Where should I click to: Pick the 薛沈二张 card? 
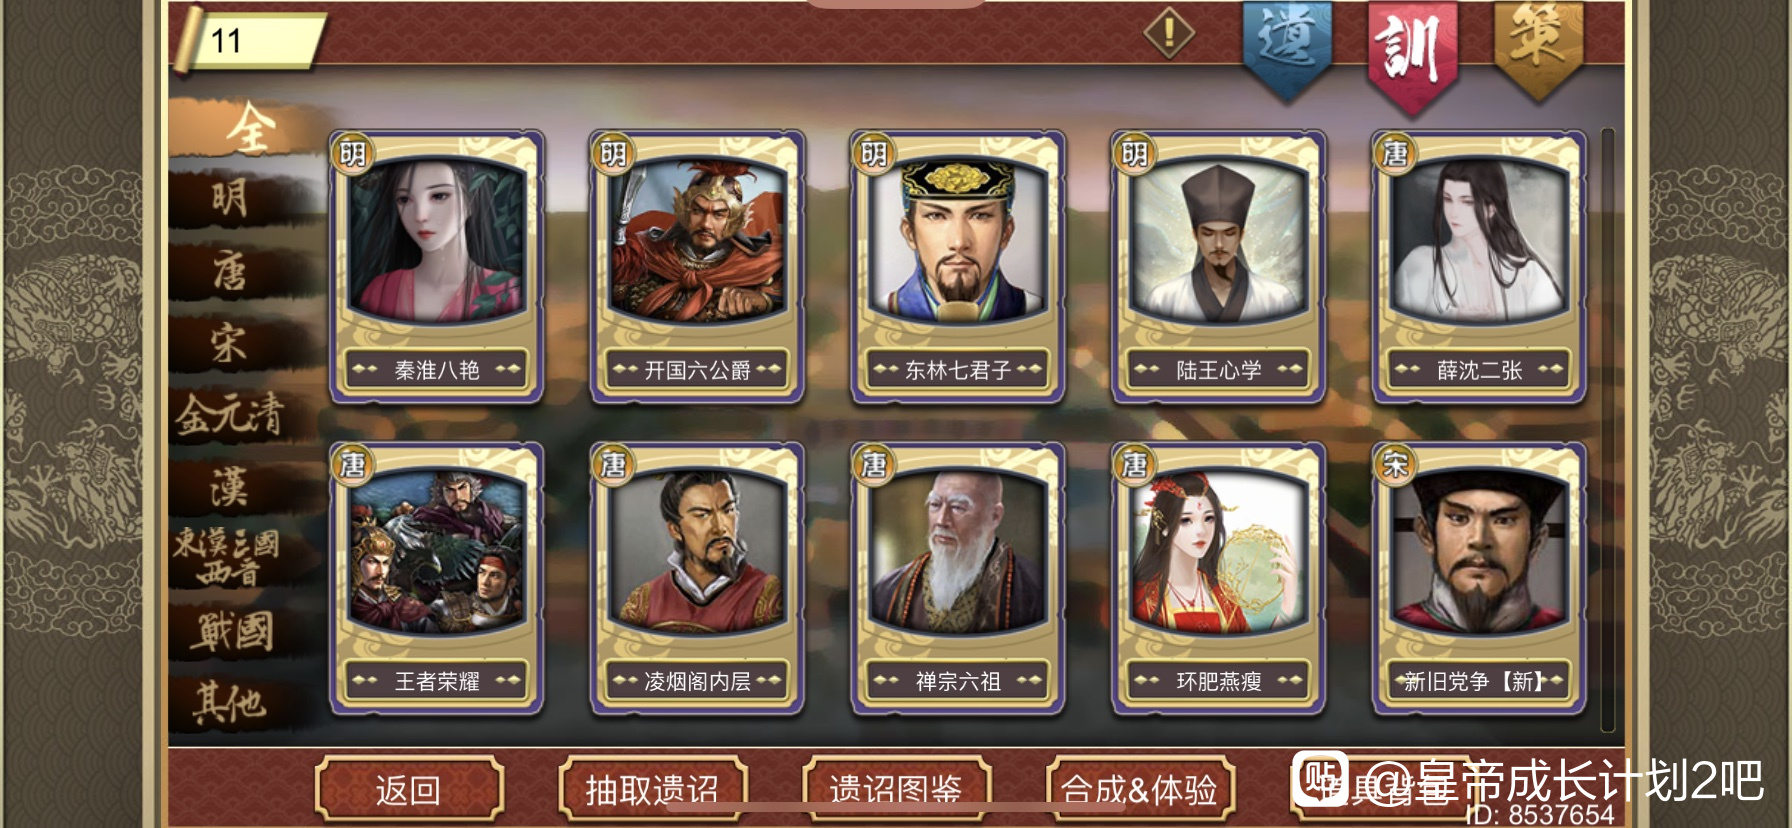pos(1479,267)
